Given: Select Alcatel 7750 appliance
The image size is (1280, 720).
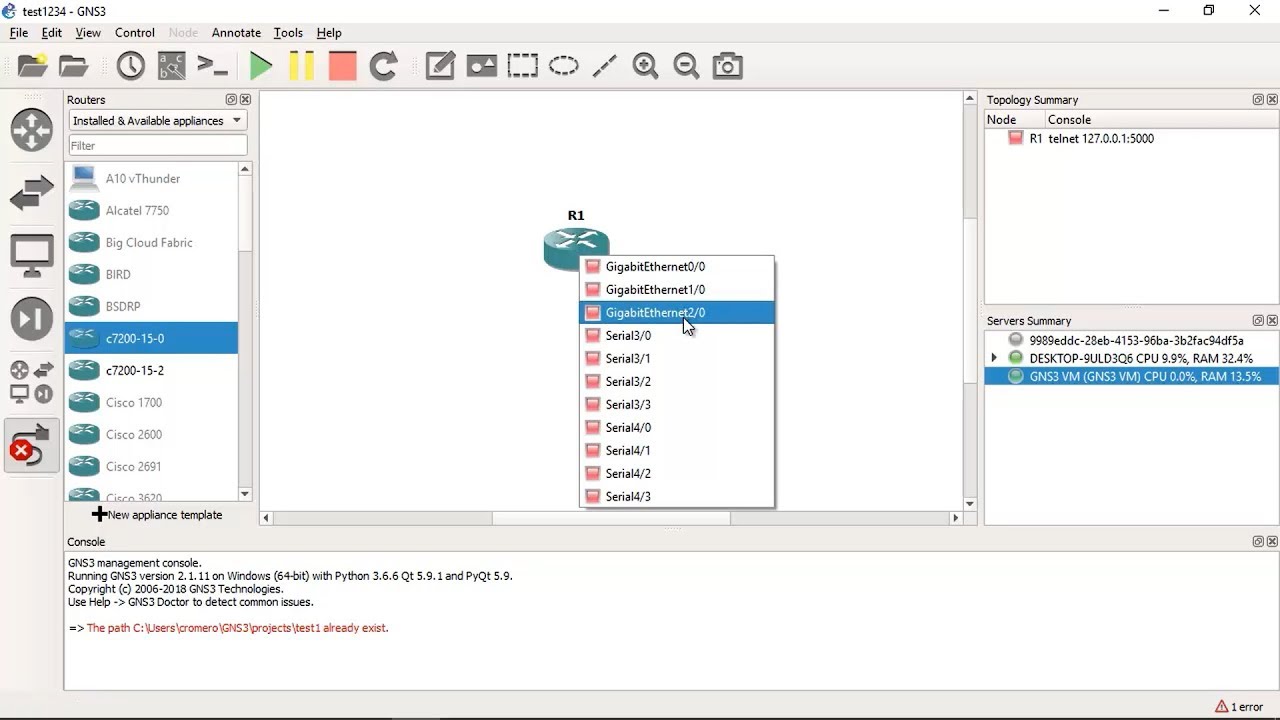Looking at the screenshot, I should [151, 211].
